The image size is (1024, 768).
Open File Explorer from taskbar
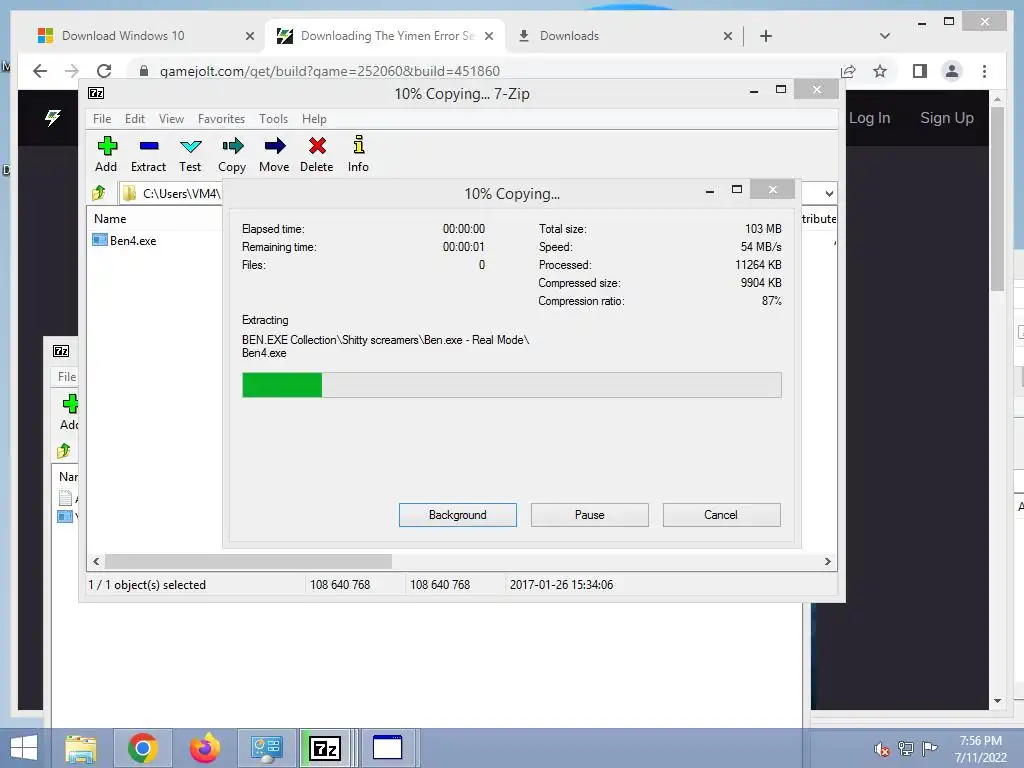click(x=80, y=748)
